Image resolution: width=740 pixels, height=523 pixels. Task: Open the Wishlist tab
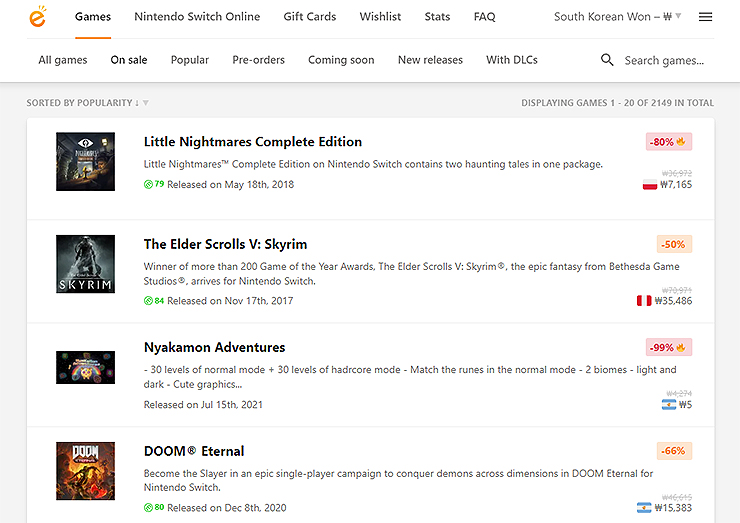(x=380, y=17)
